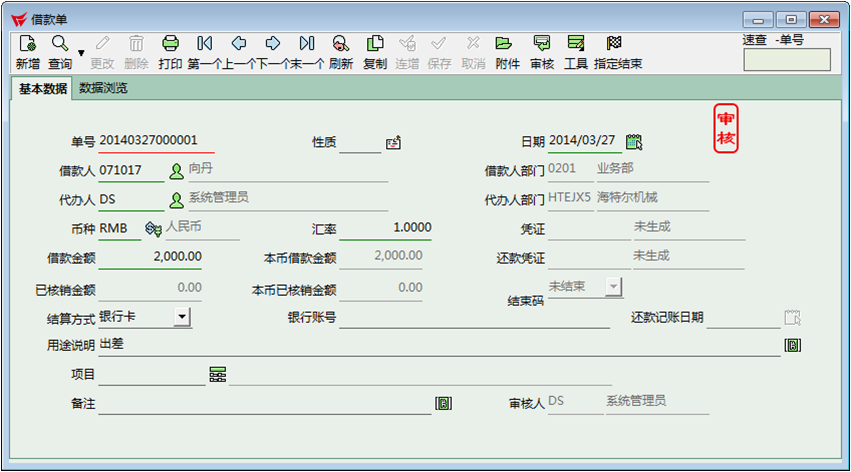851x472 pixels.
Task: Click the 刷新 (Refresh) toolbar icon
Action: (x=340, y=44)
